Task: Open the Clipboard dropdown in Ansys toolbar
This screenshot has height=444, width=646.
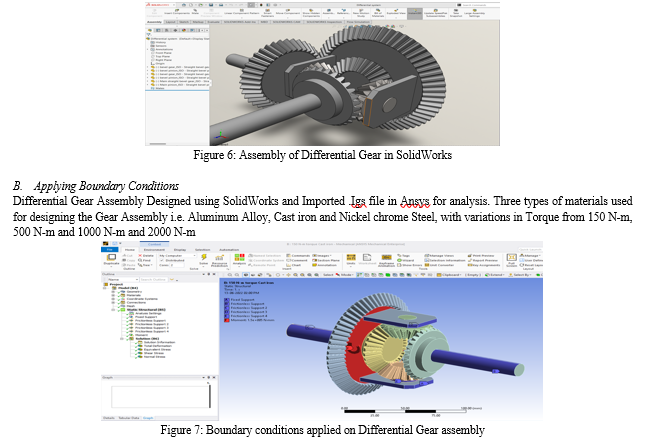Action: coord(449,275)
